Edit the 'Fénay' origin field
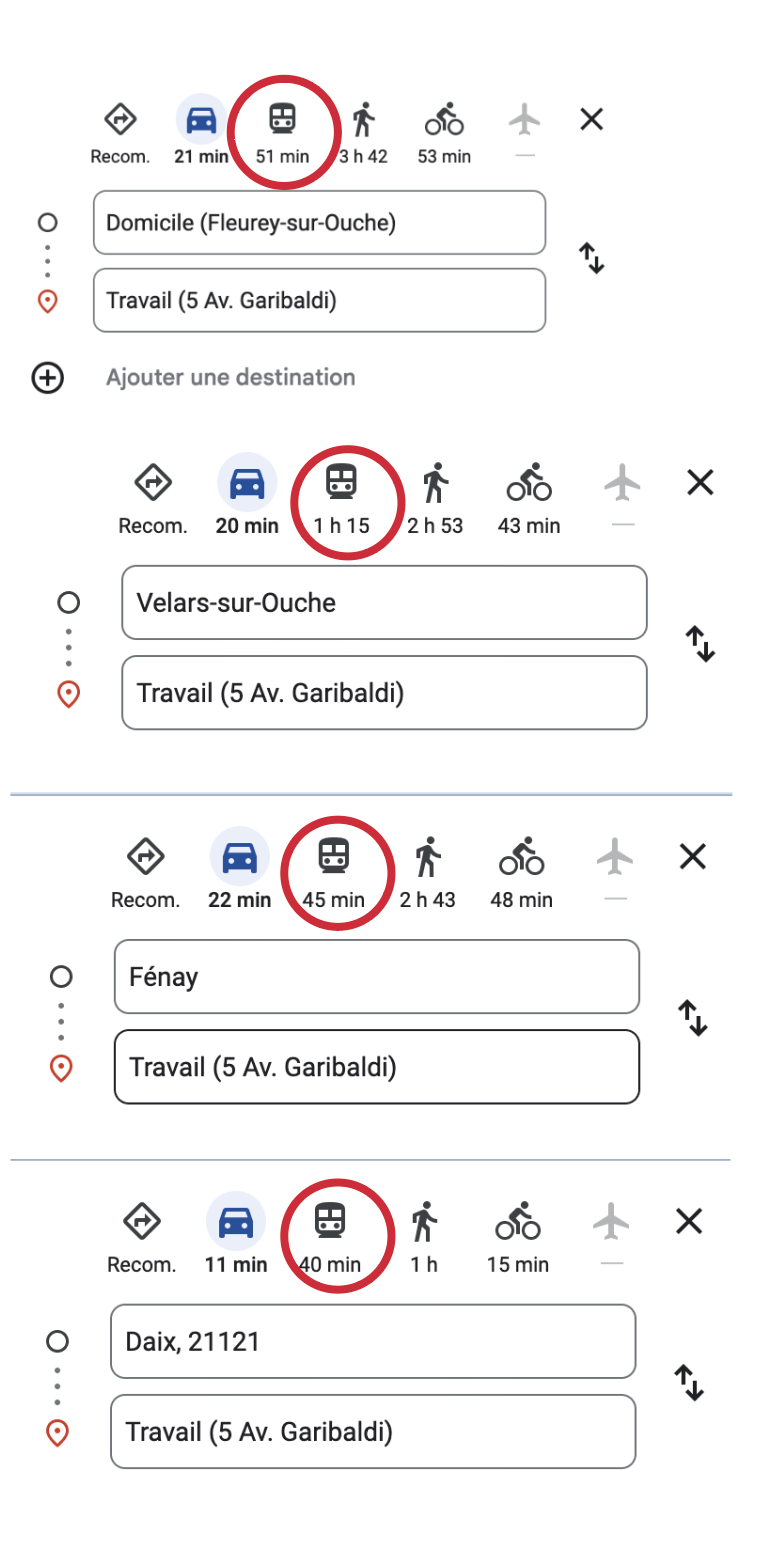Screen dimensions: 758x1560 coord(376,977)
